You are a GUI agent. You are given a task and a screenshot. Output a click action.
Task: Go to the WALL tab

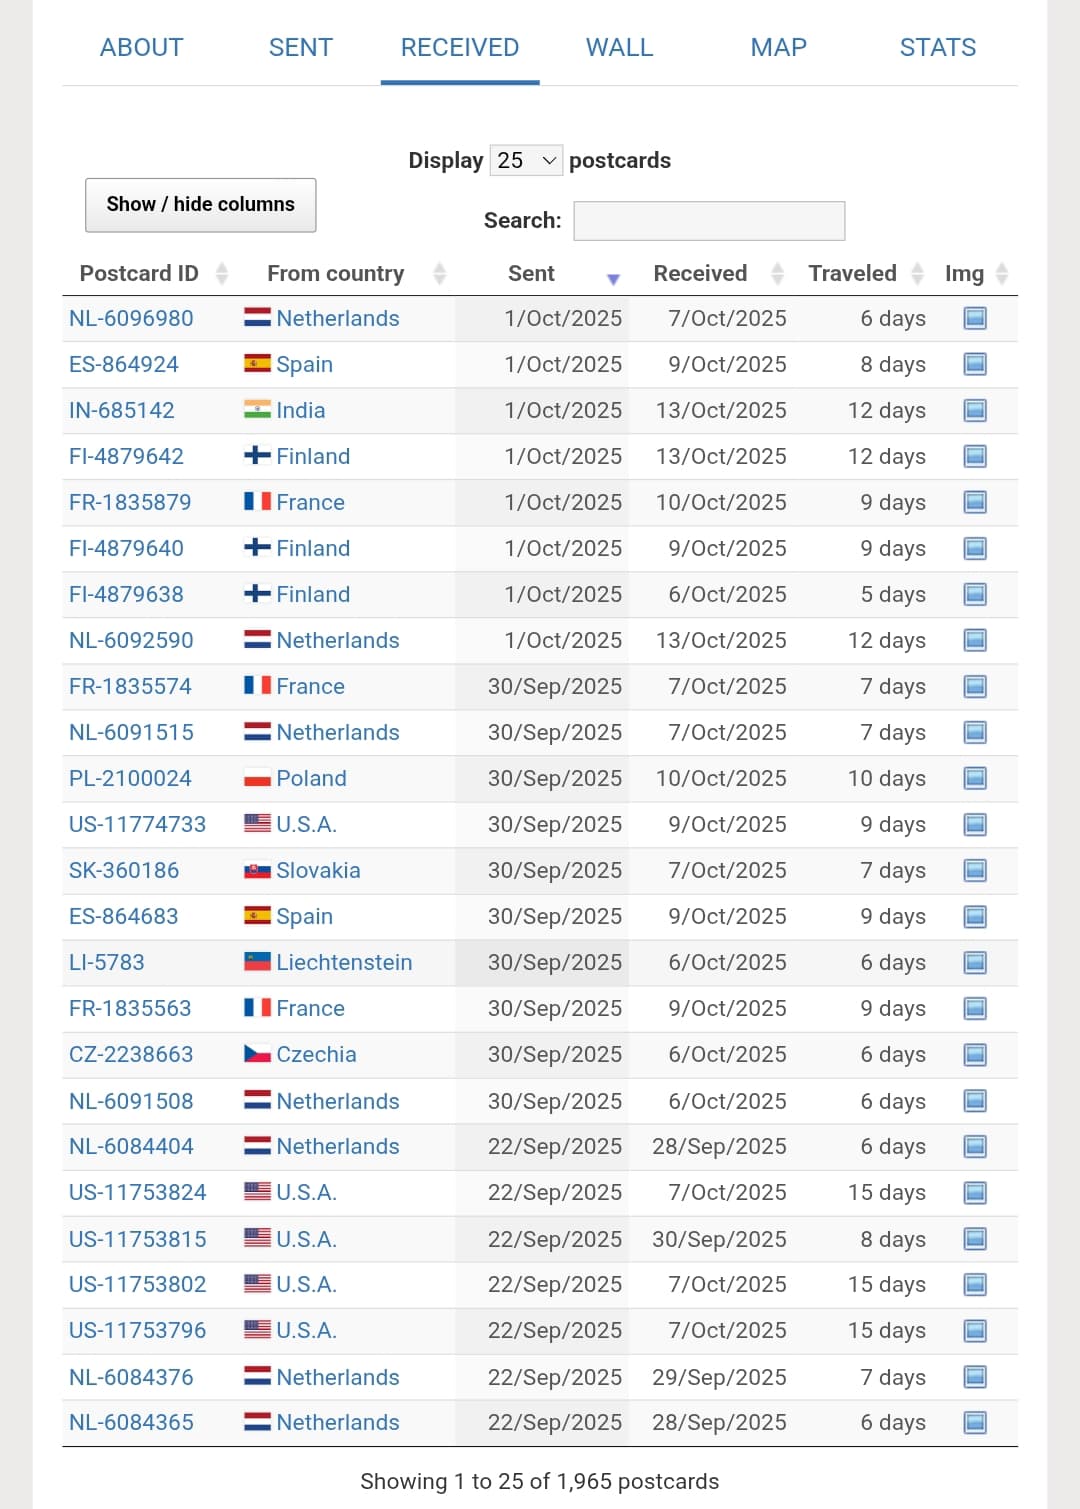tap(619, 47)
